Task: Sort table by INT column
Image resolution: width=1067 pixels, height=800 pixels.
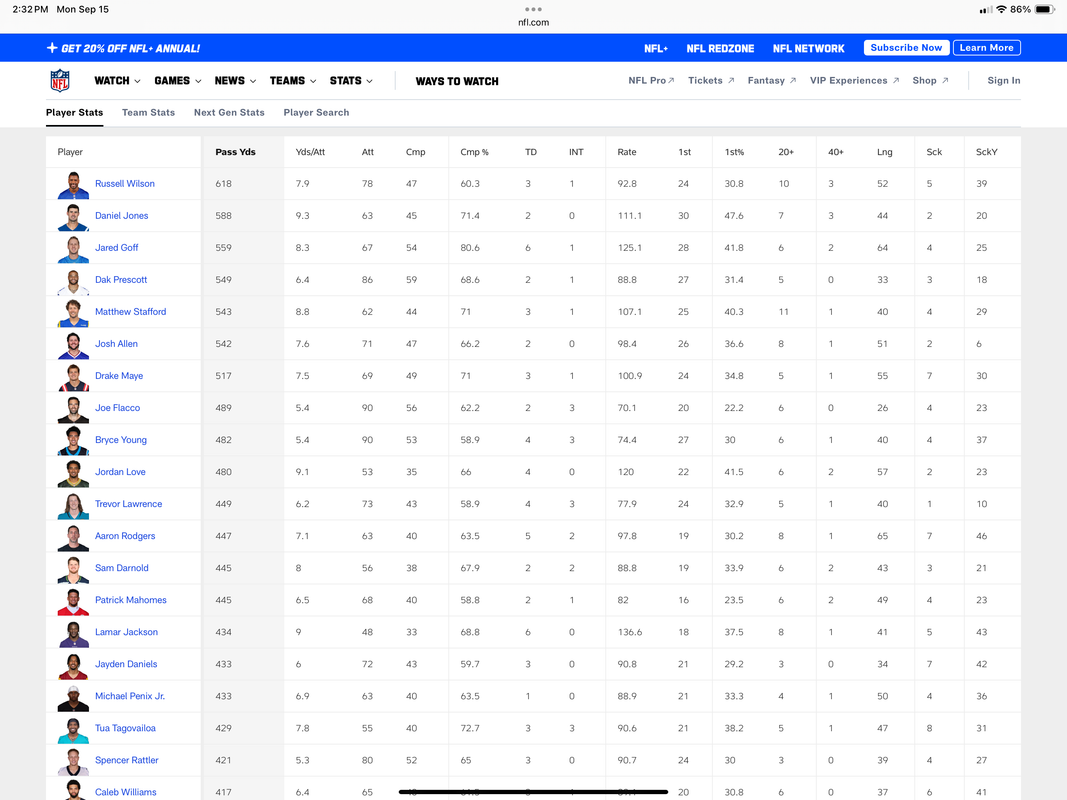Action: (x=576, y=152)
